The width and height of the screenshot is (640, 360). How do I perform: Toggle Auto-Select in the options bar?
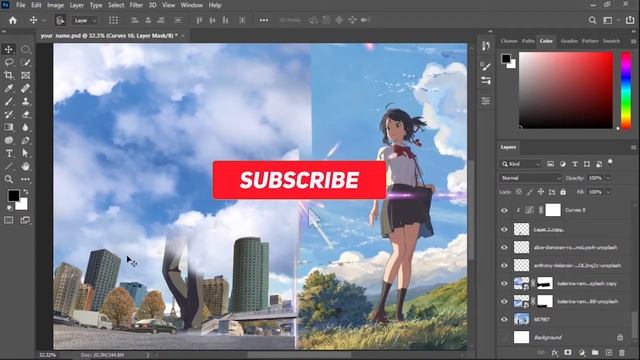pyautogui.click(x=60, y=20)
